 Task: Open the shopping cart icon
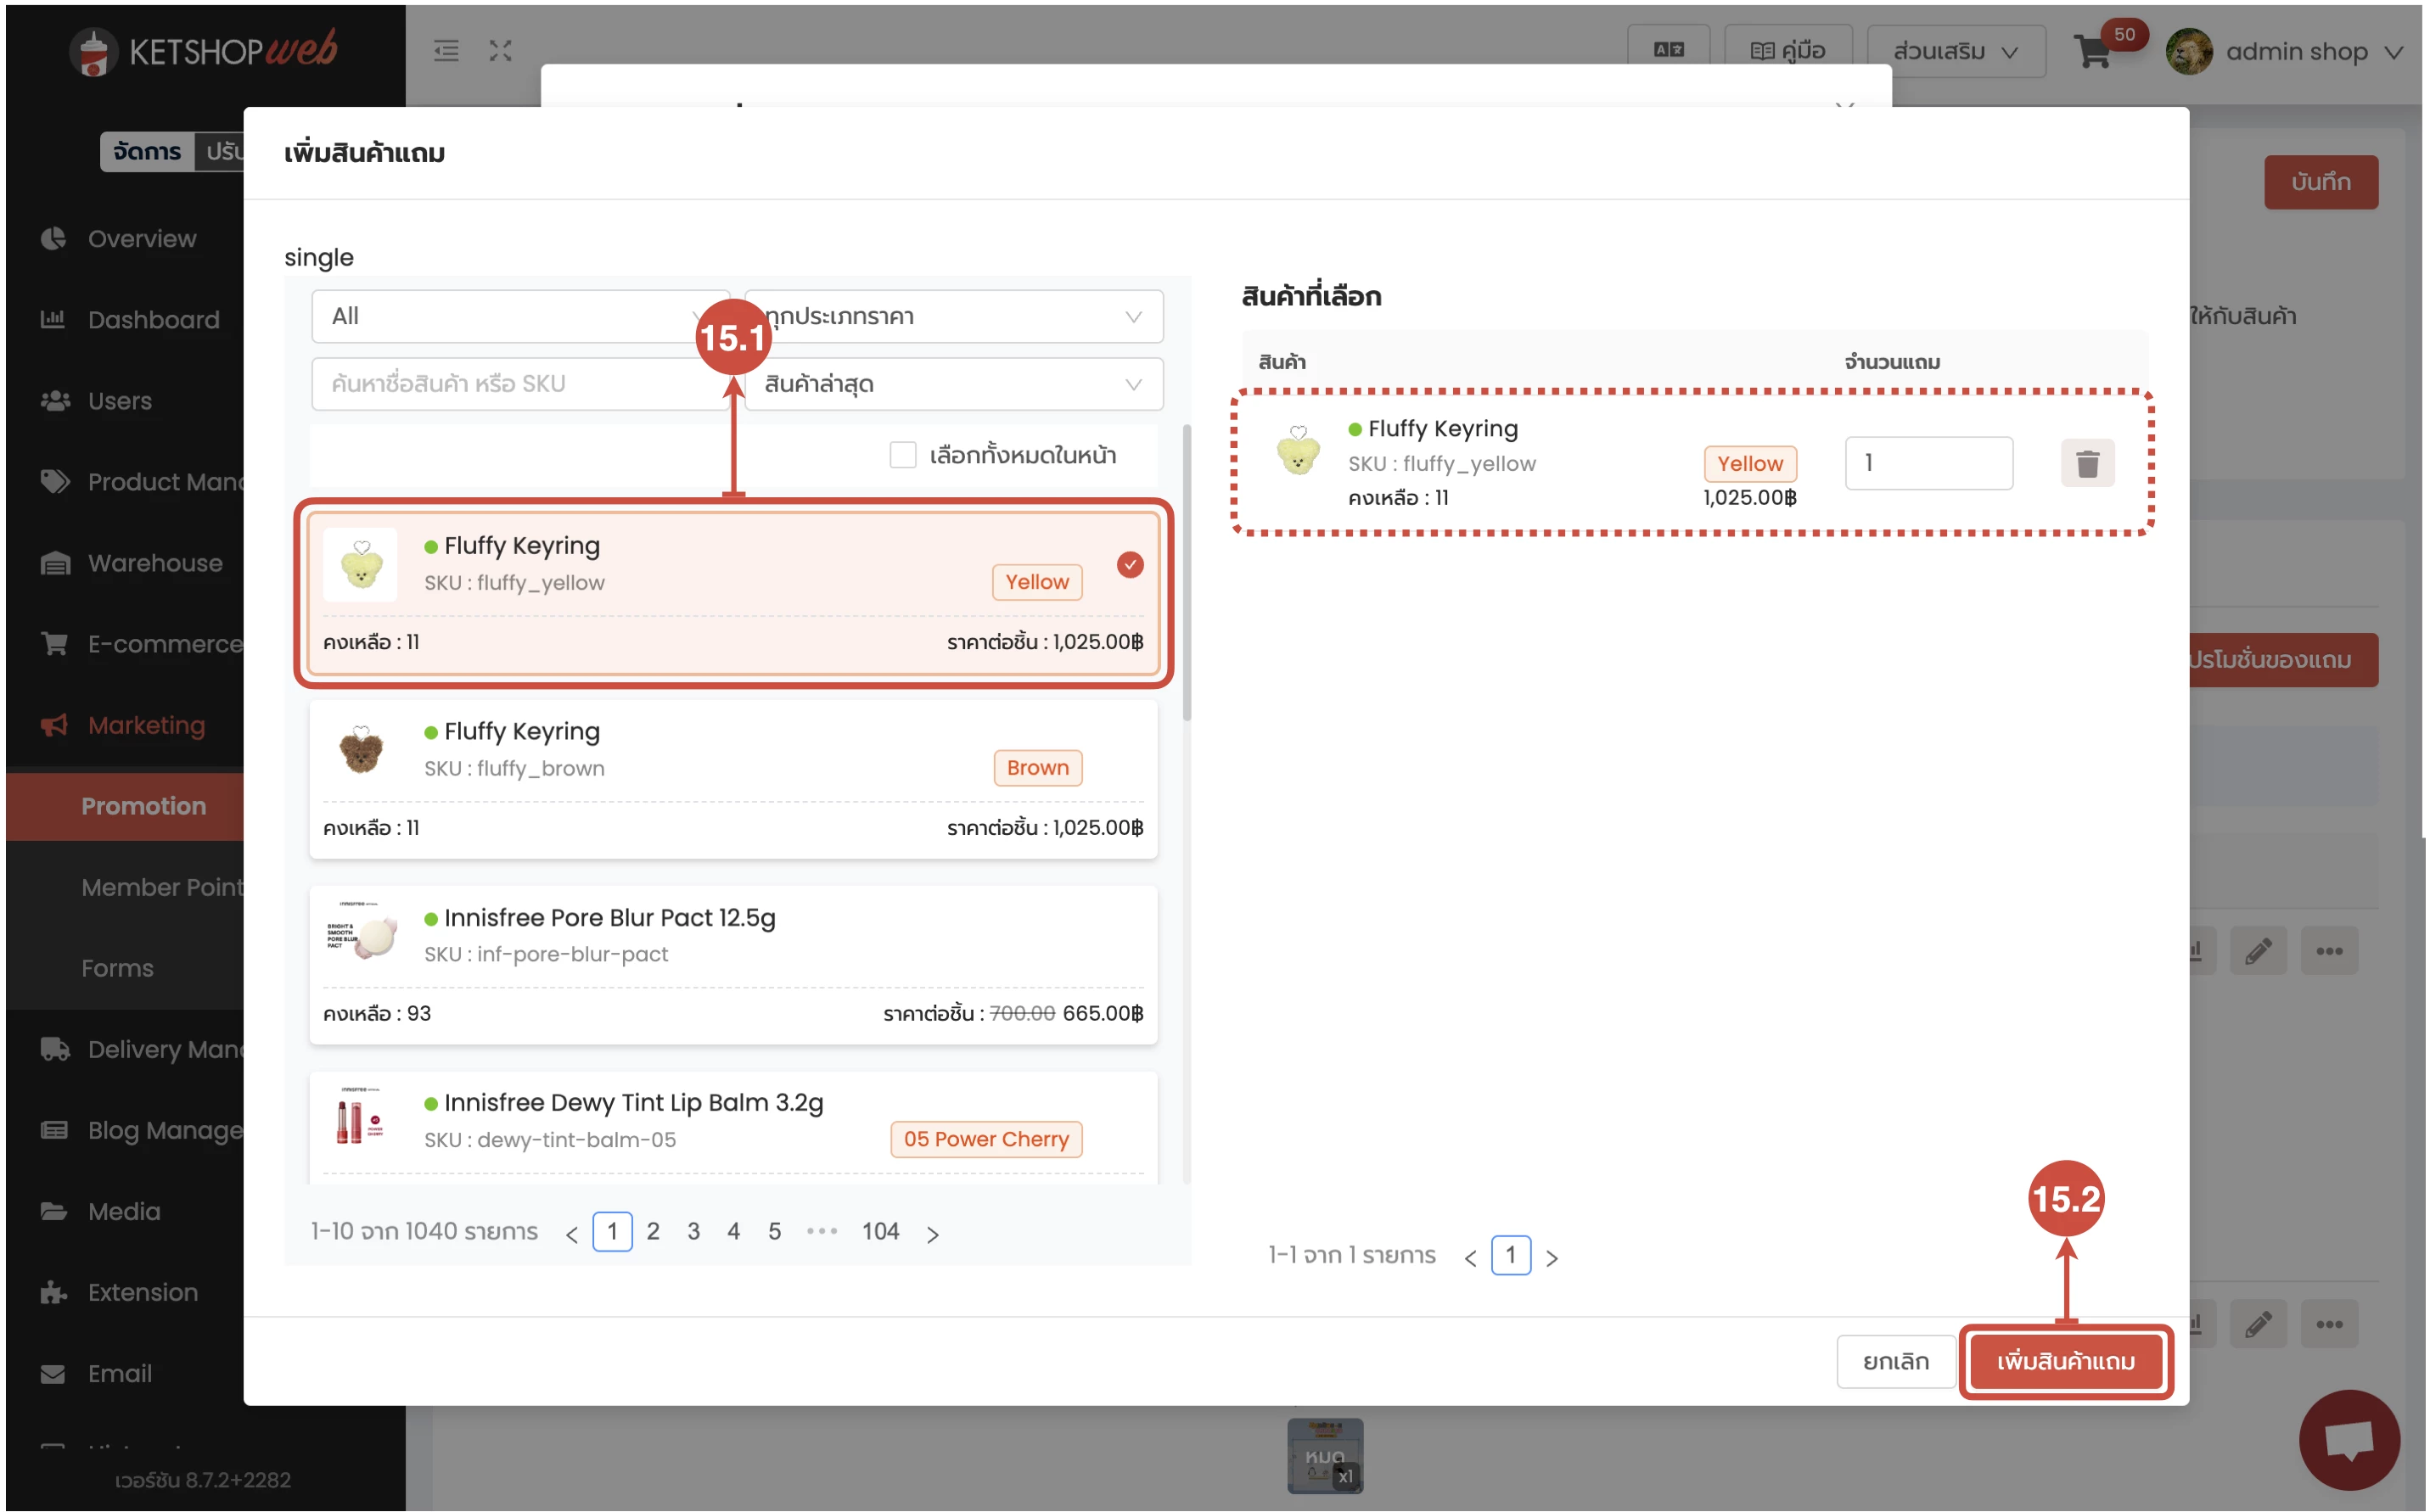coord(2092,52)
